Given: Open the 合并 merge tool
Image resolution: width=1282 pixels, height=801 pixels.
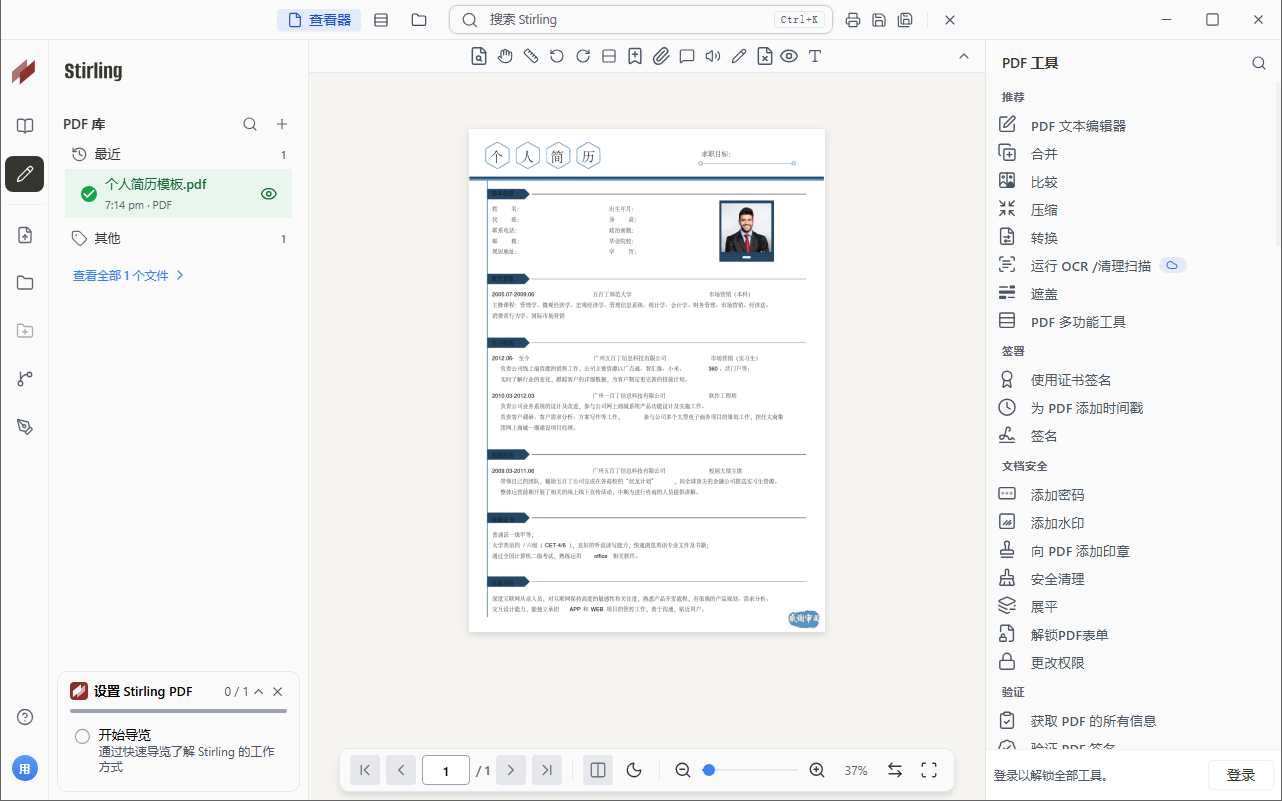Looking at the screenshot, I should click(1044, 154).
